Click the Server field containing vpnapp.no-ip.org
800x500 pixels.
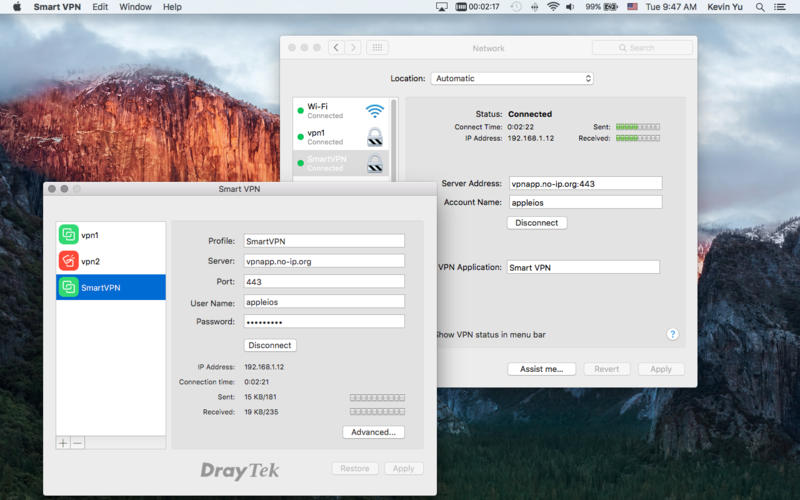coord(324,261)
